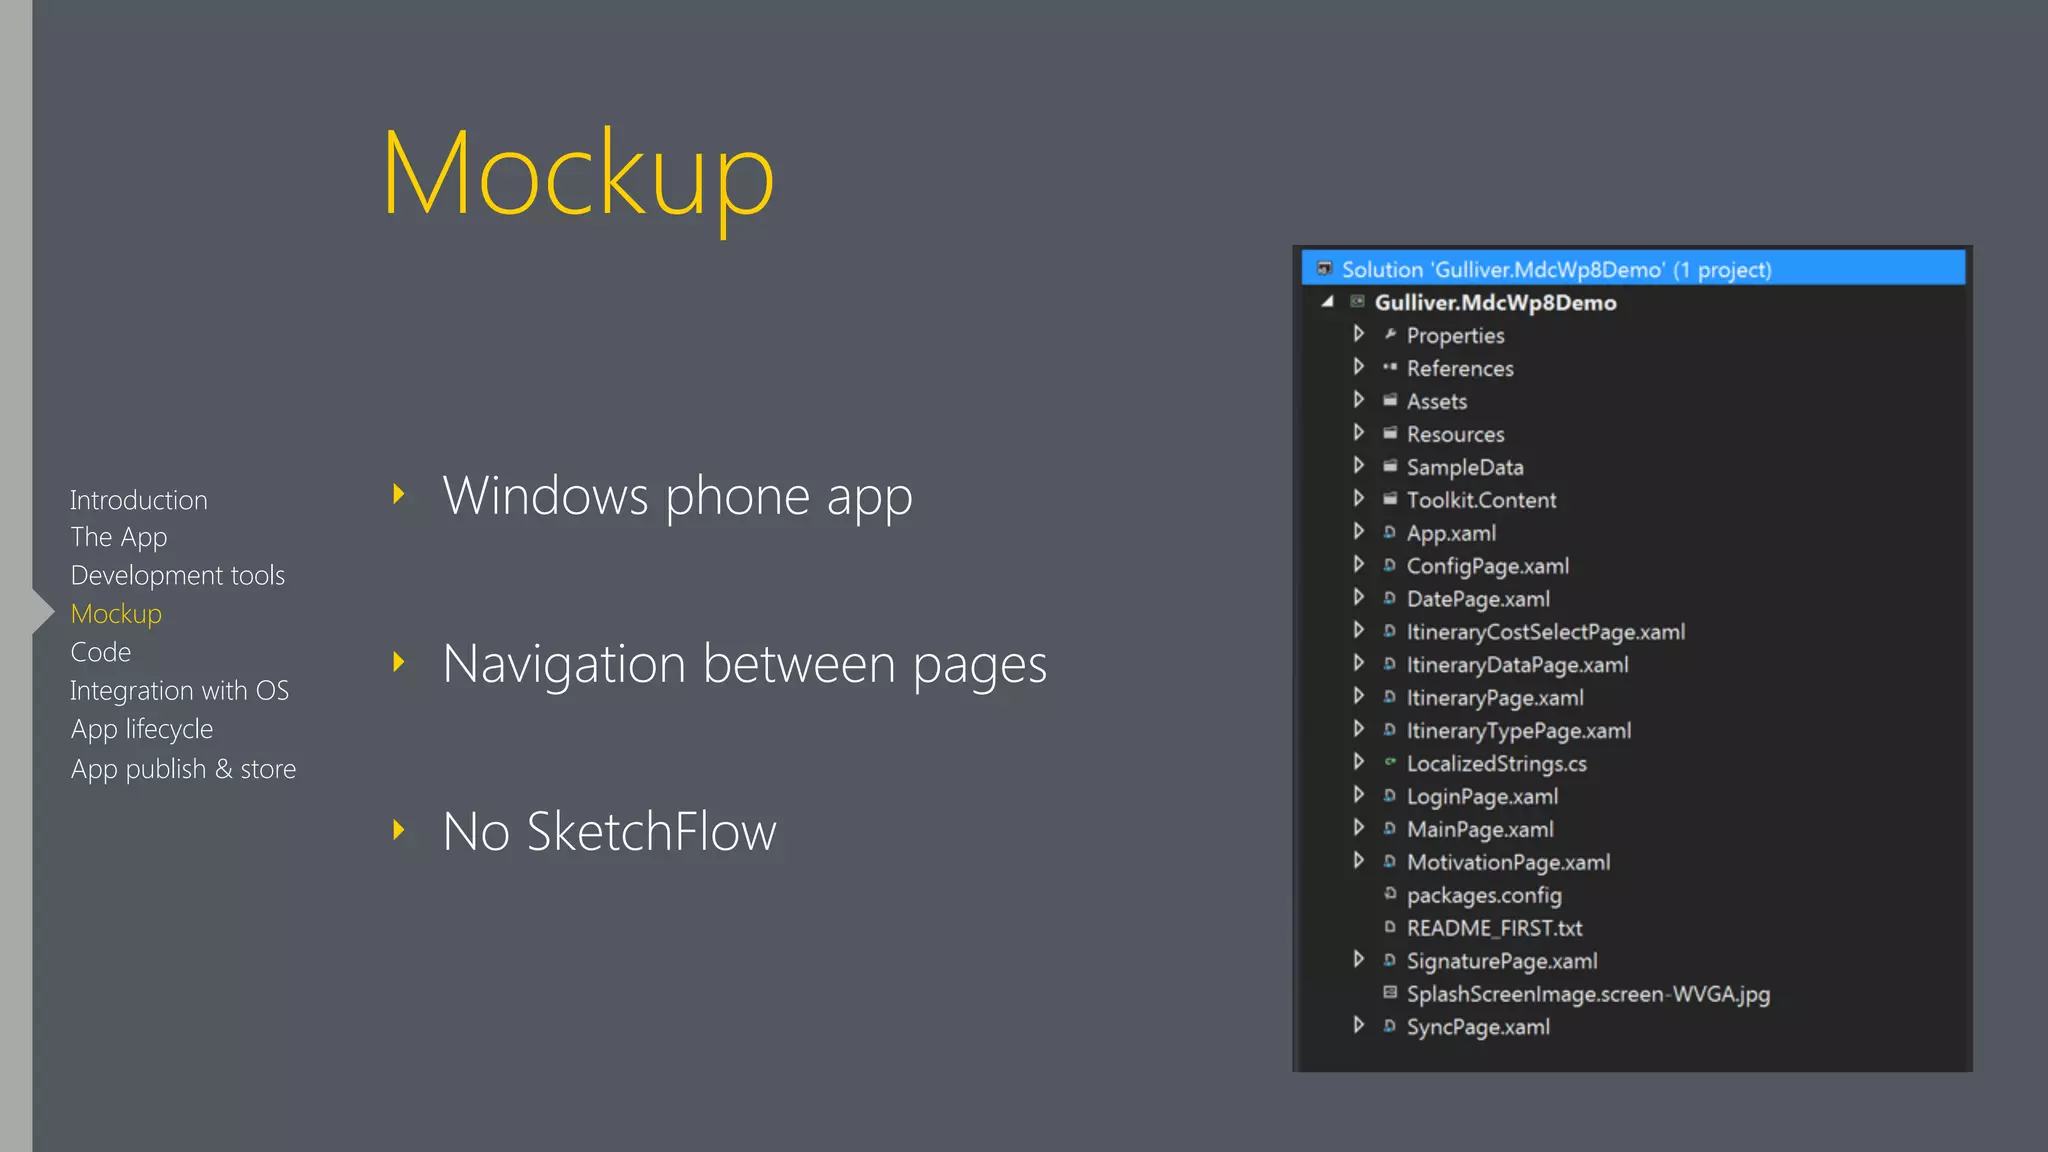The width and height of the screenshot is (2048, 1152).
Task: Click the project icon next to Gulliver.MdcWp8Demo
Action: click(1358, 301)
